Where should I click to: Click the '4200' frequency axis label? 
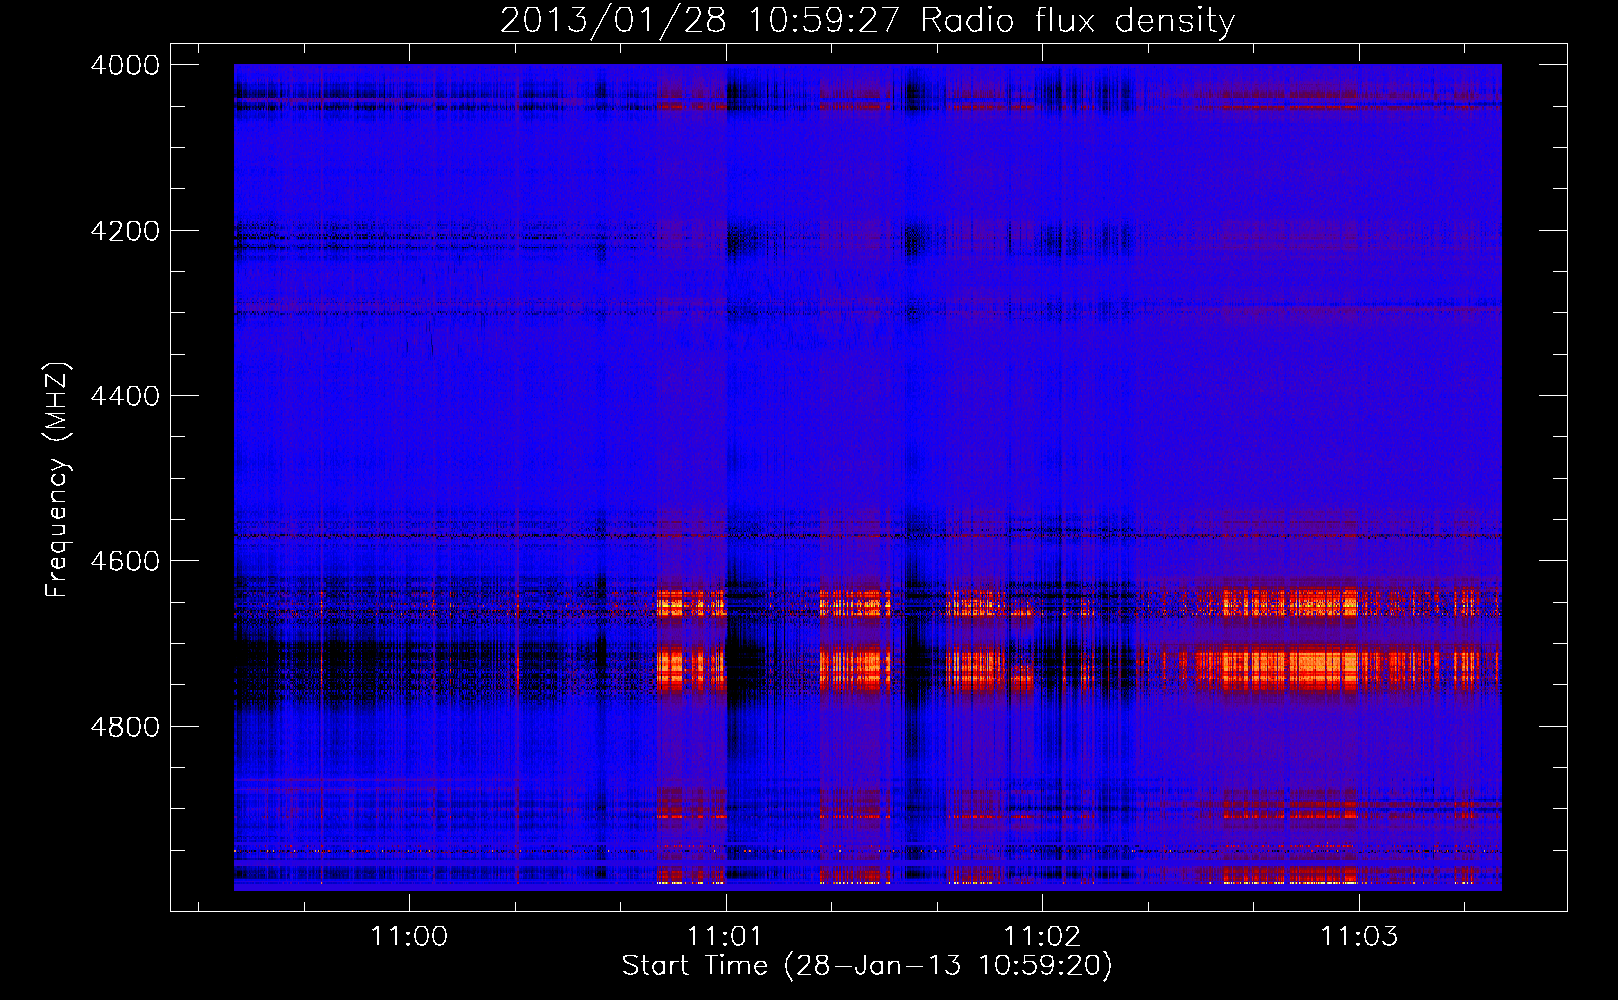125,231
